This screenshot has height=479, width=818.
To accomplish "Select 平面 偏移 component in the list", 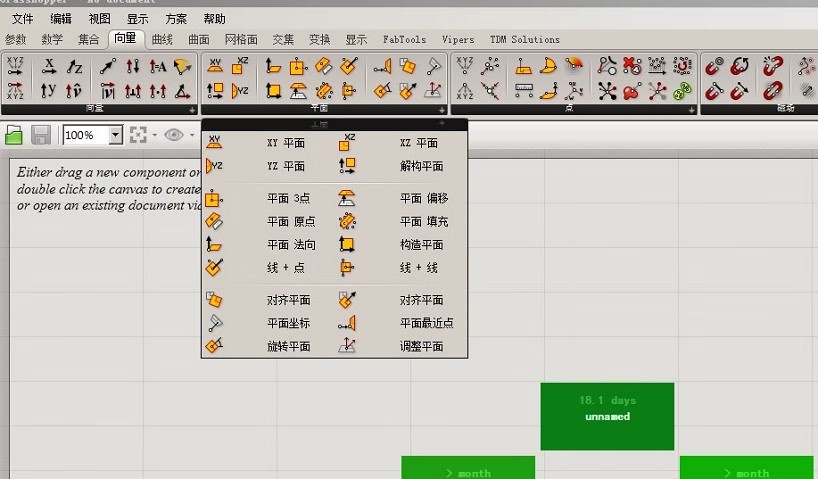I will point(424,198).
